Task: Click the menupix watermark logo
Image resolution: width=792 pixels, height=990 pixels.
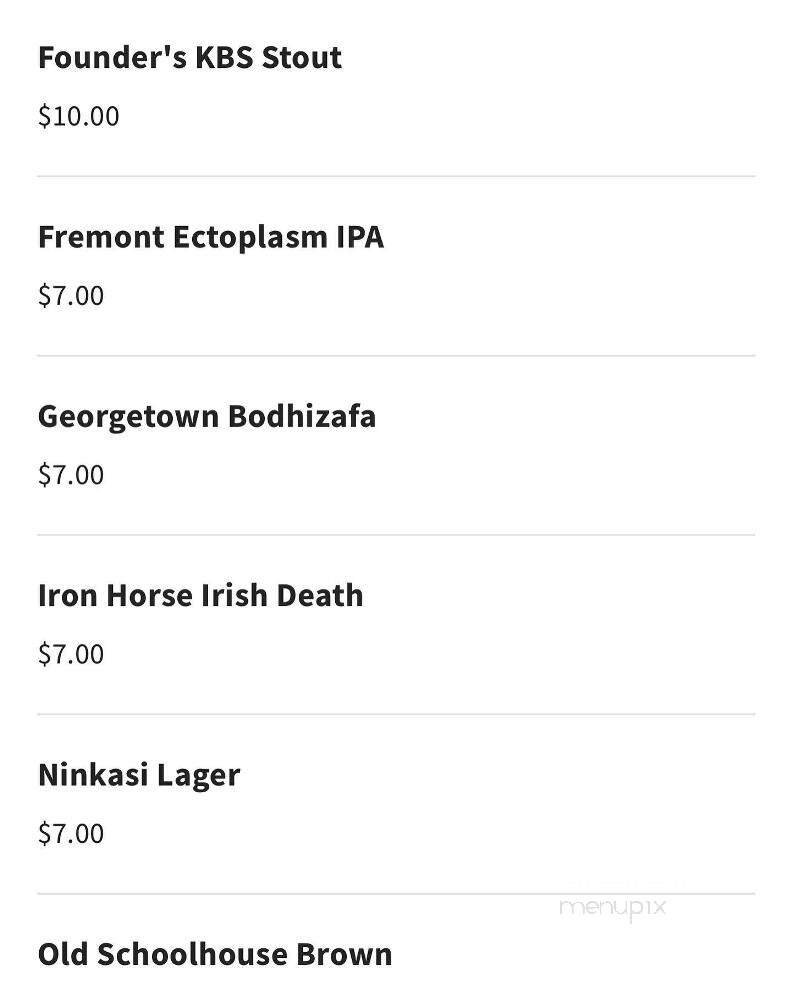Action: coord(612,908)
